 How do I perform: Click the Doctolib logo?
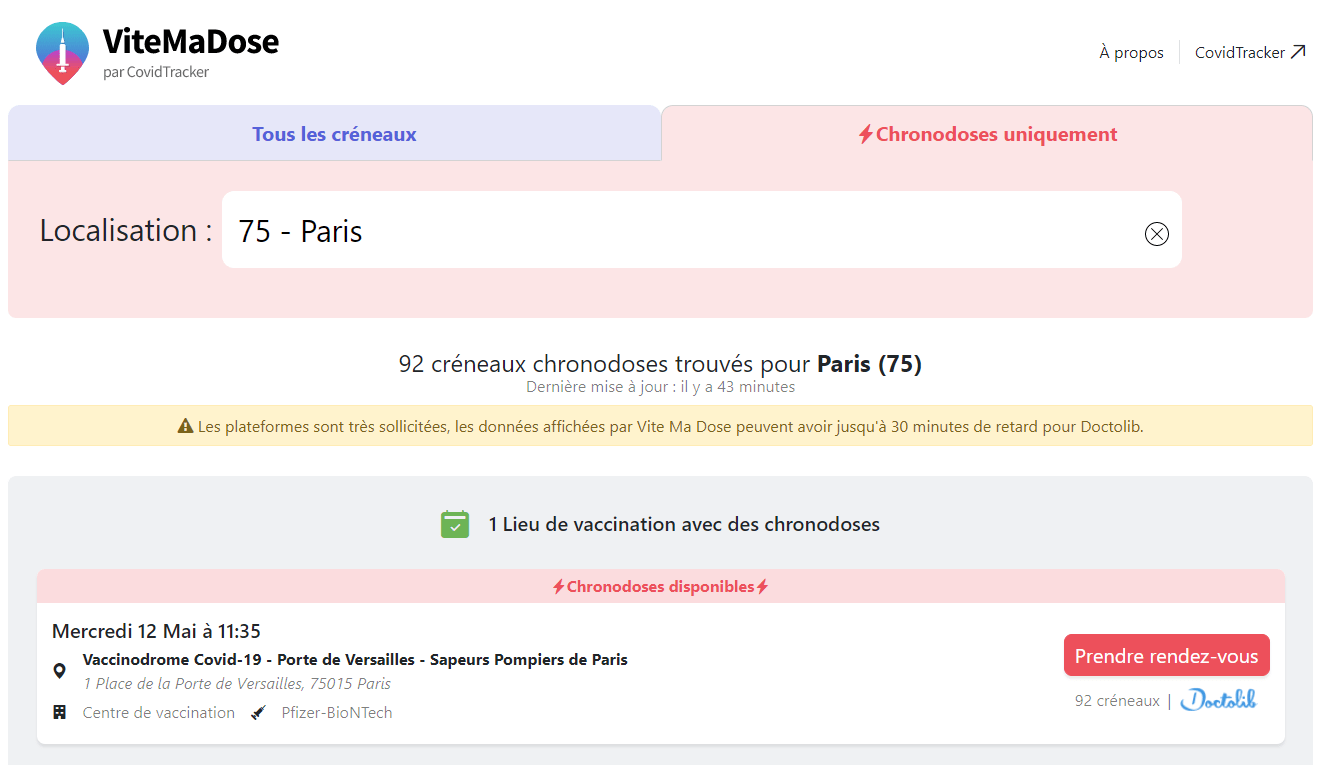pos(1218,700)
